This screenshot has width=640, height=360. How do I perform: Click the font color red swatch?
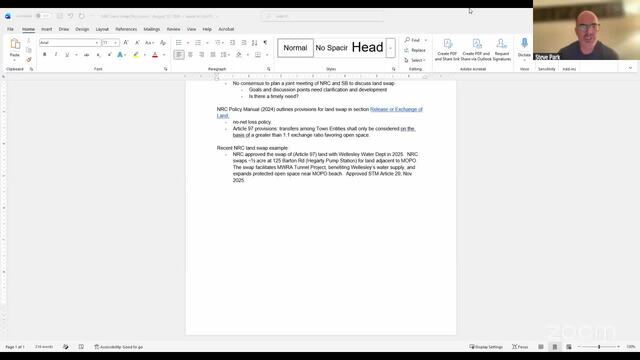[x=155, y=55]
